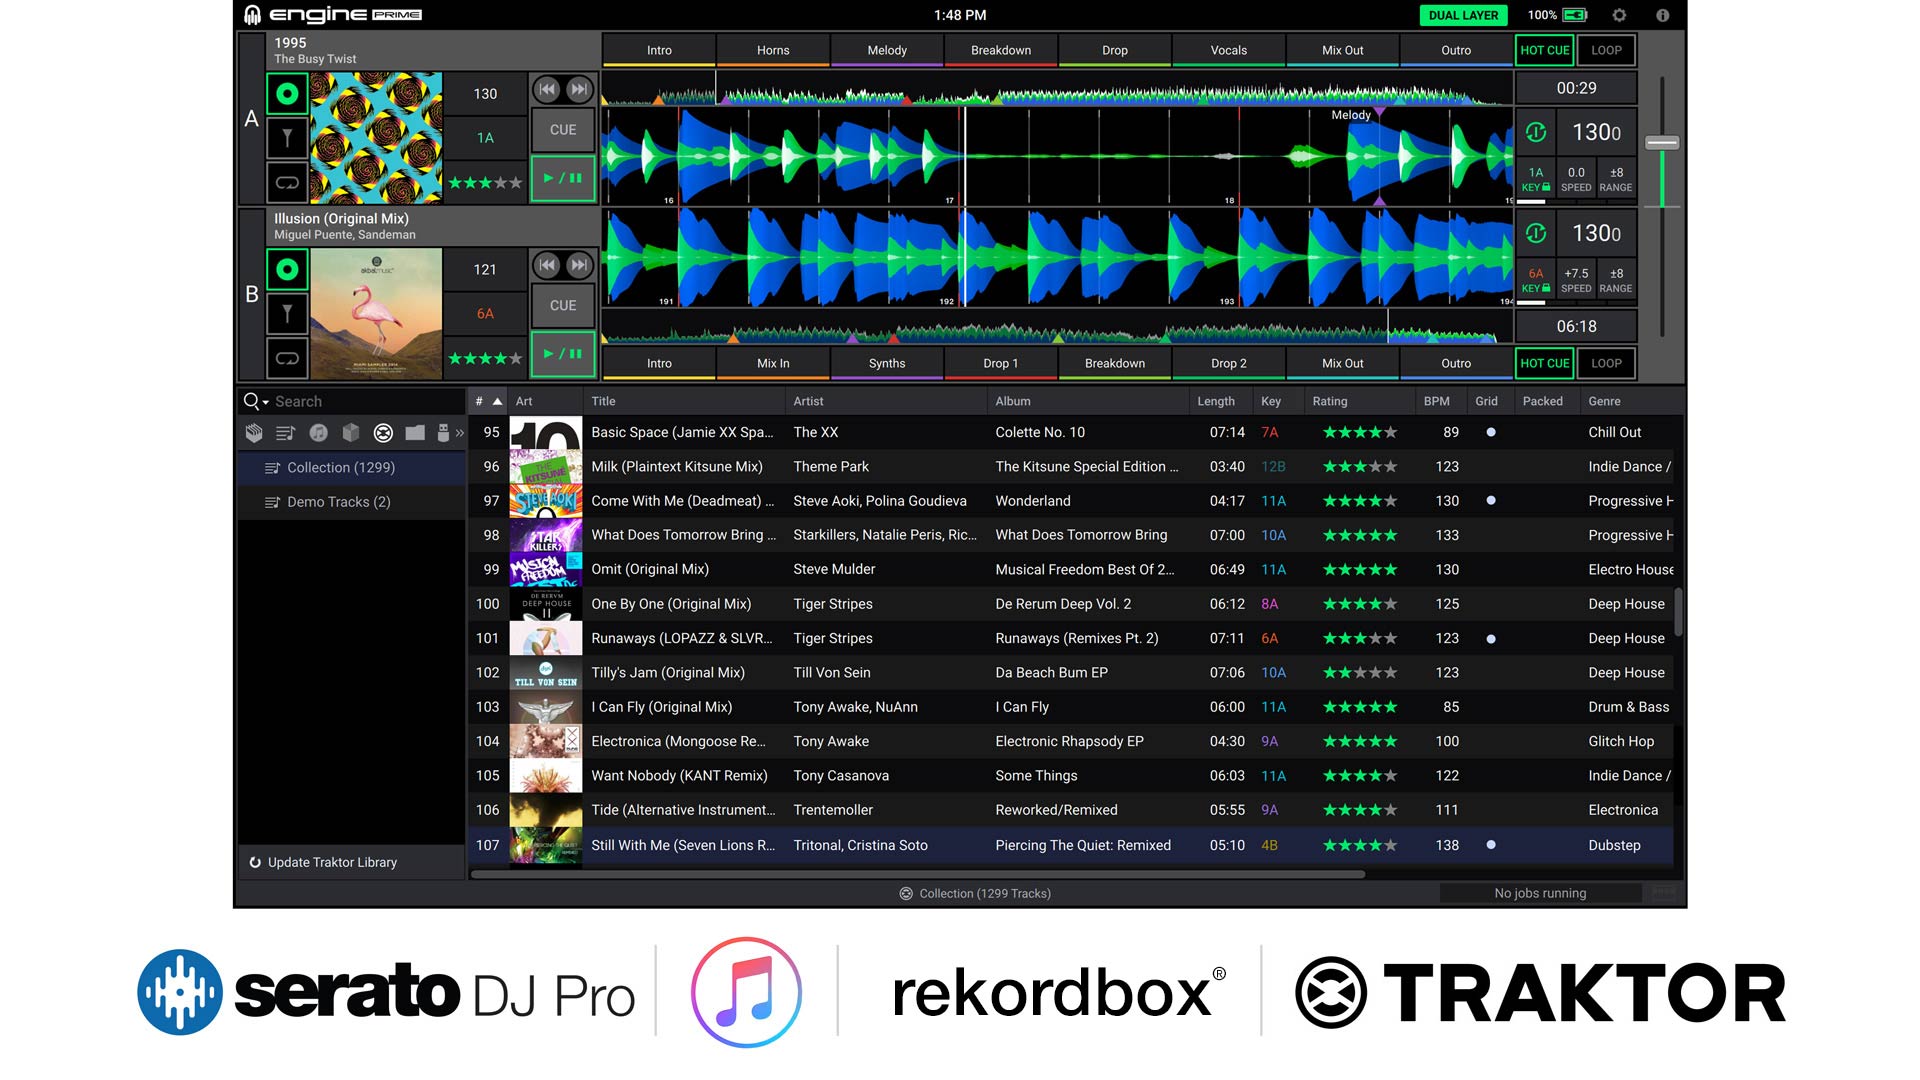
Task: Select deck A LOOP mode
Action: pyautogui.click(x=1607, y=50)
